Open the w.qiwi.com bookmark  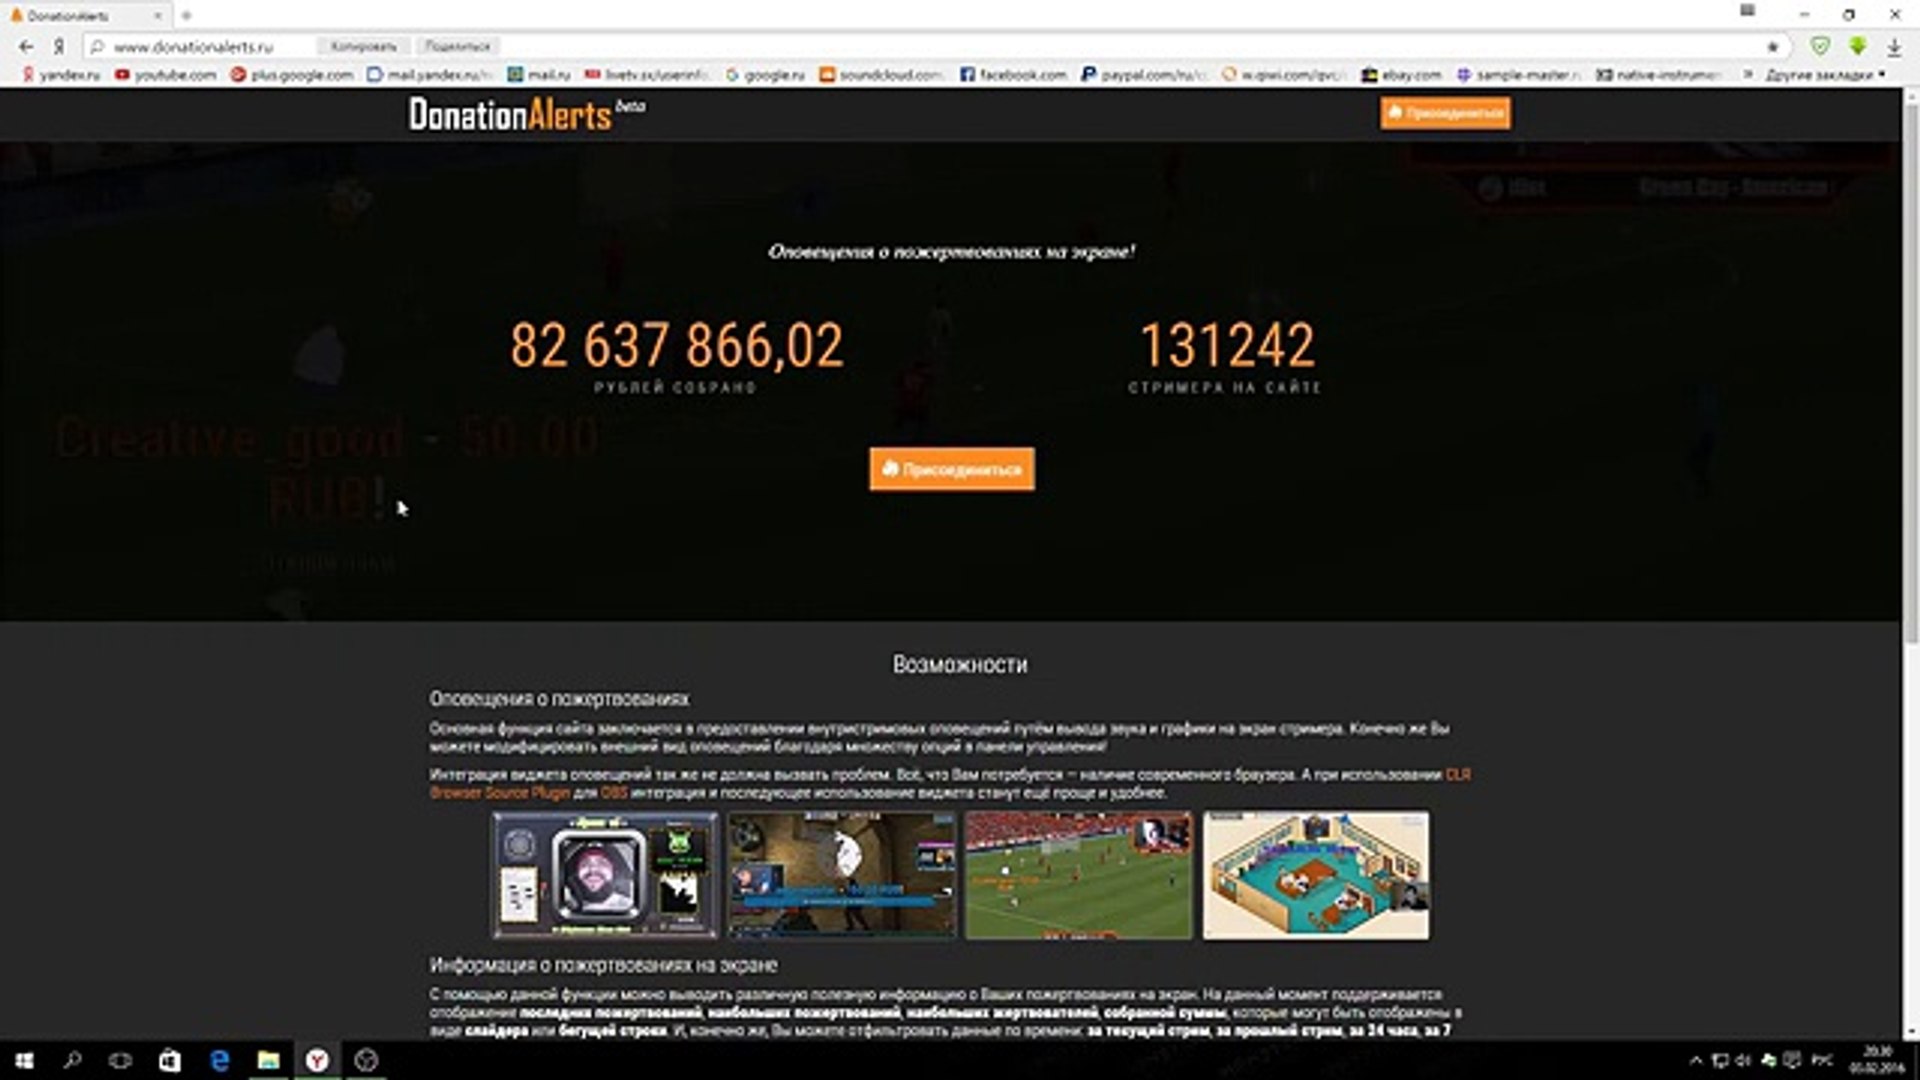1284,75
